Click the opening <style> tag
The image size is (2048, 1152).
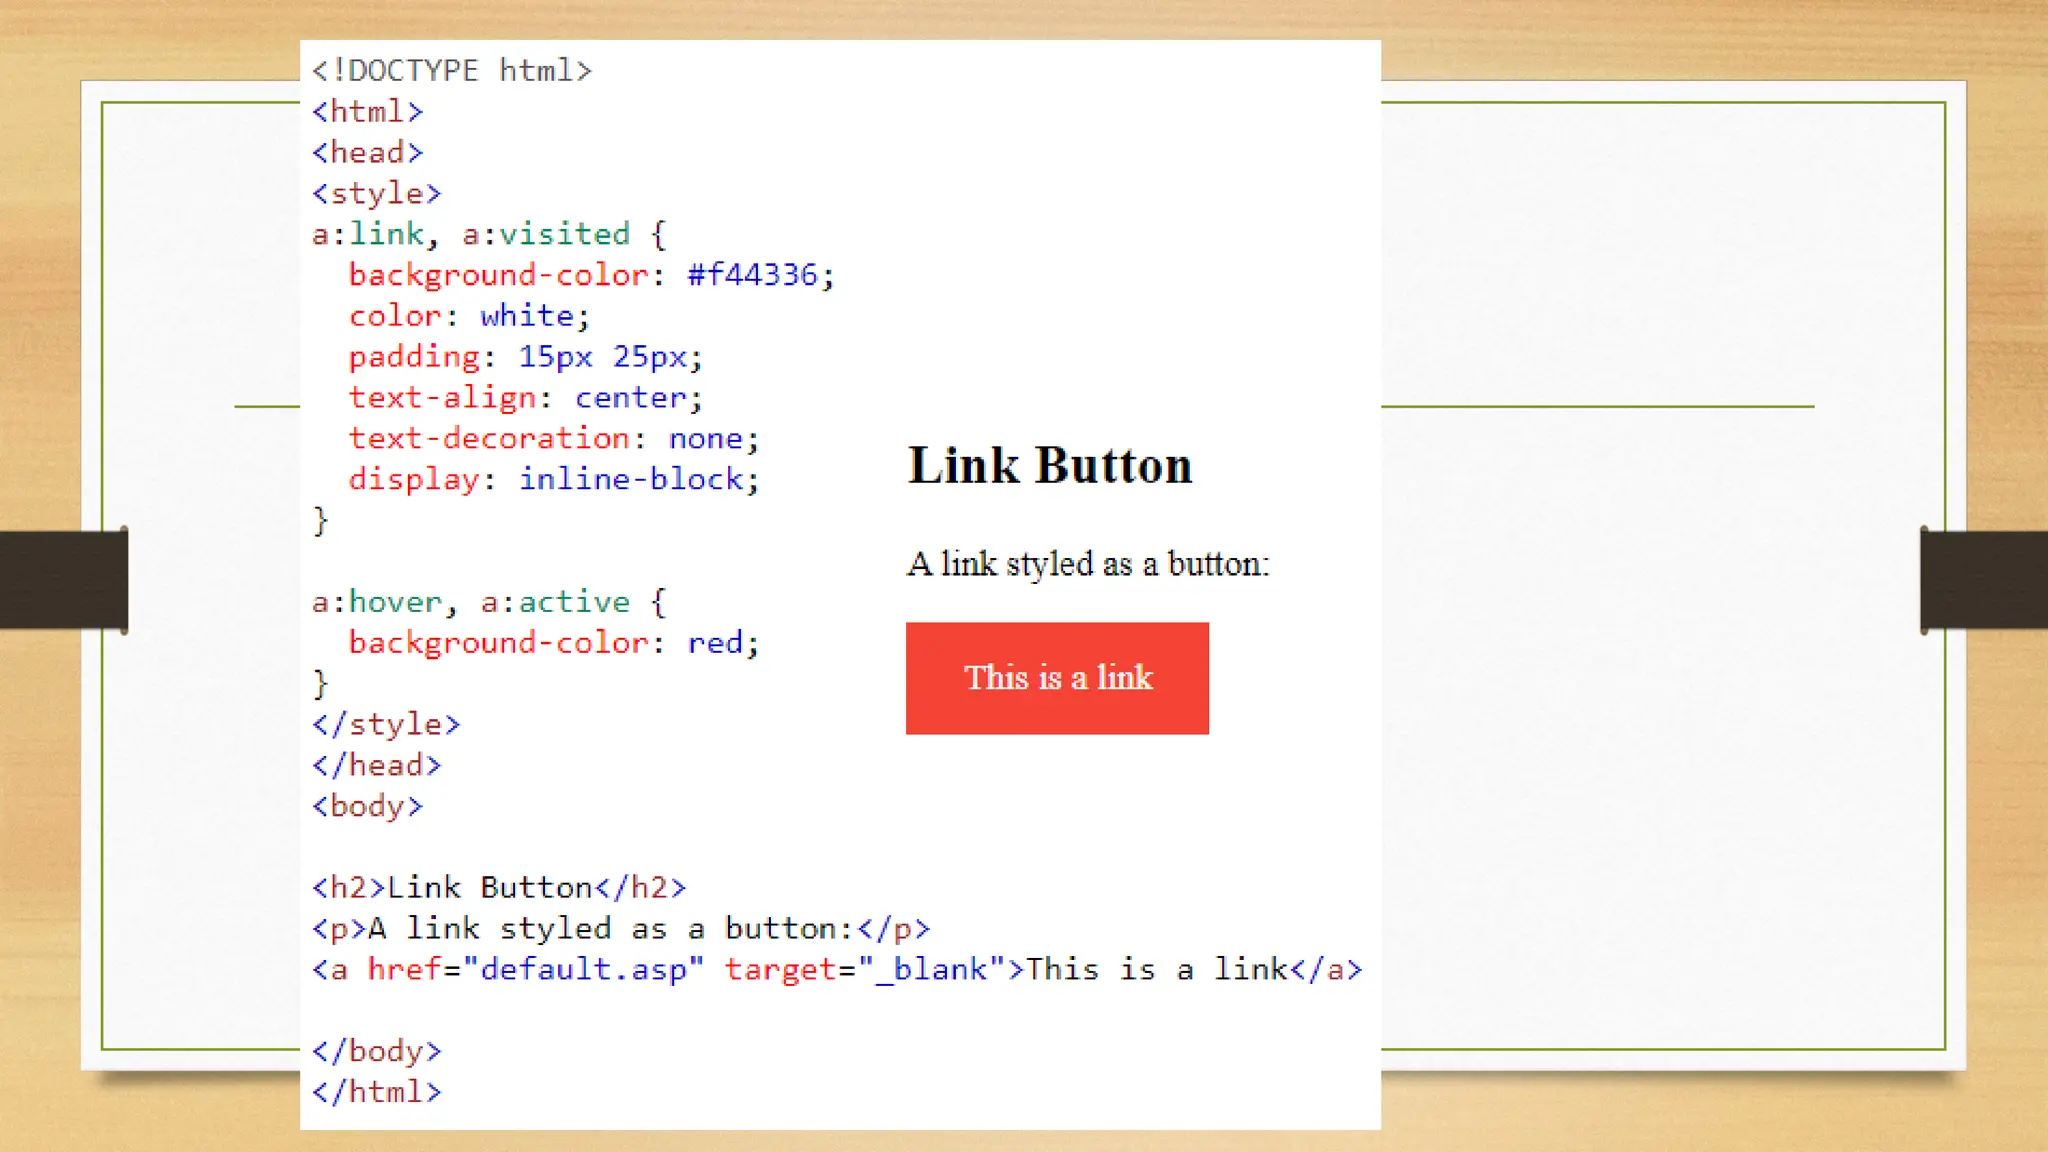click(x=376, y=193)
